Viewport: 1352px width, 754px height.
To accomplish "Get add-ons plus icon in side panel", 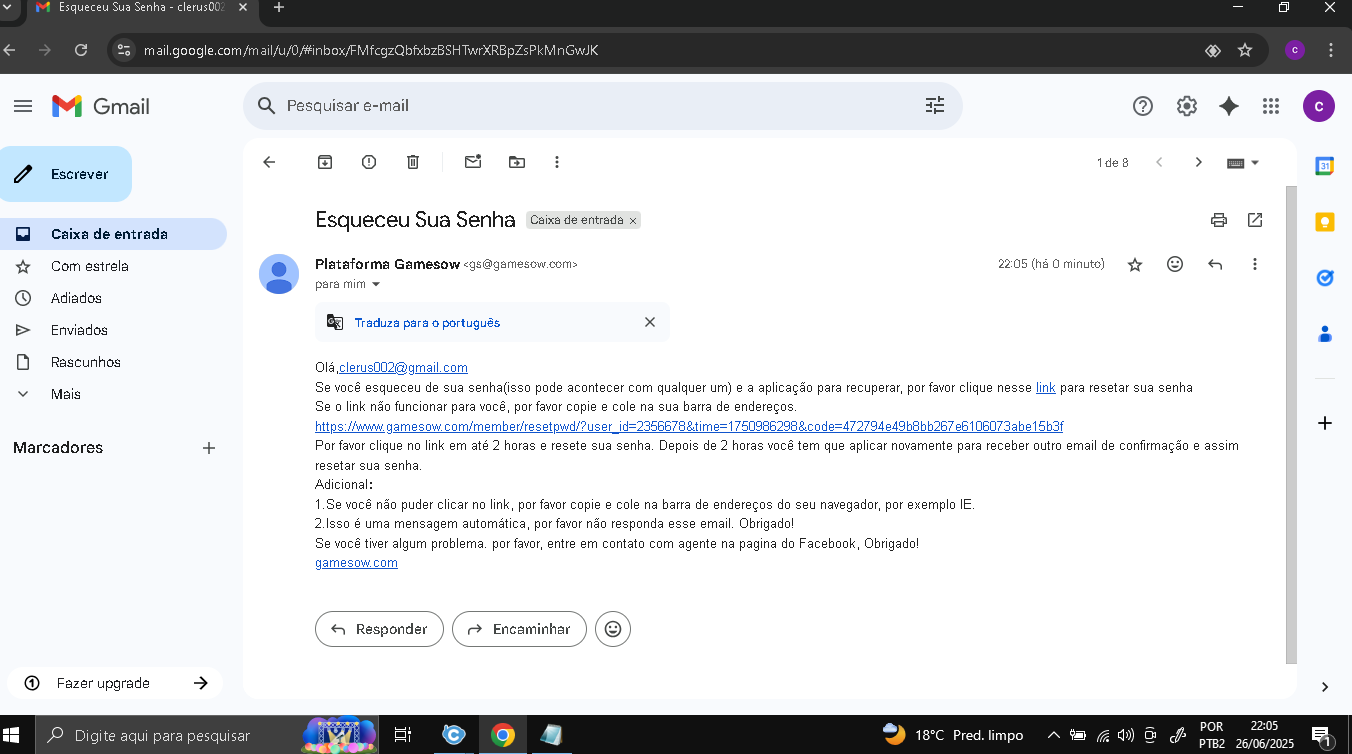I will (x=1325, y=423).
